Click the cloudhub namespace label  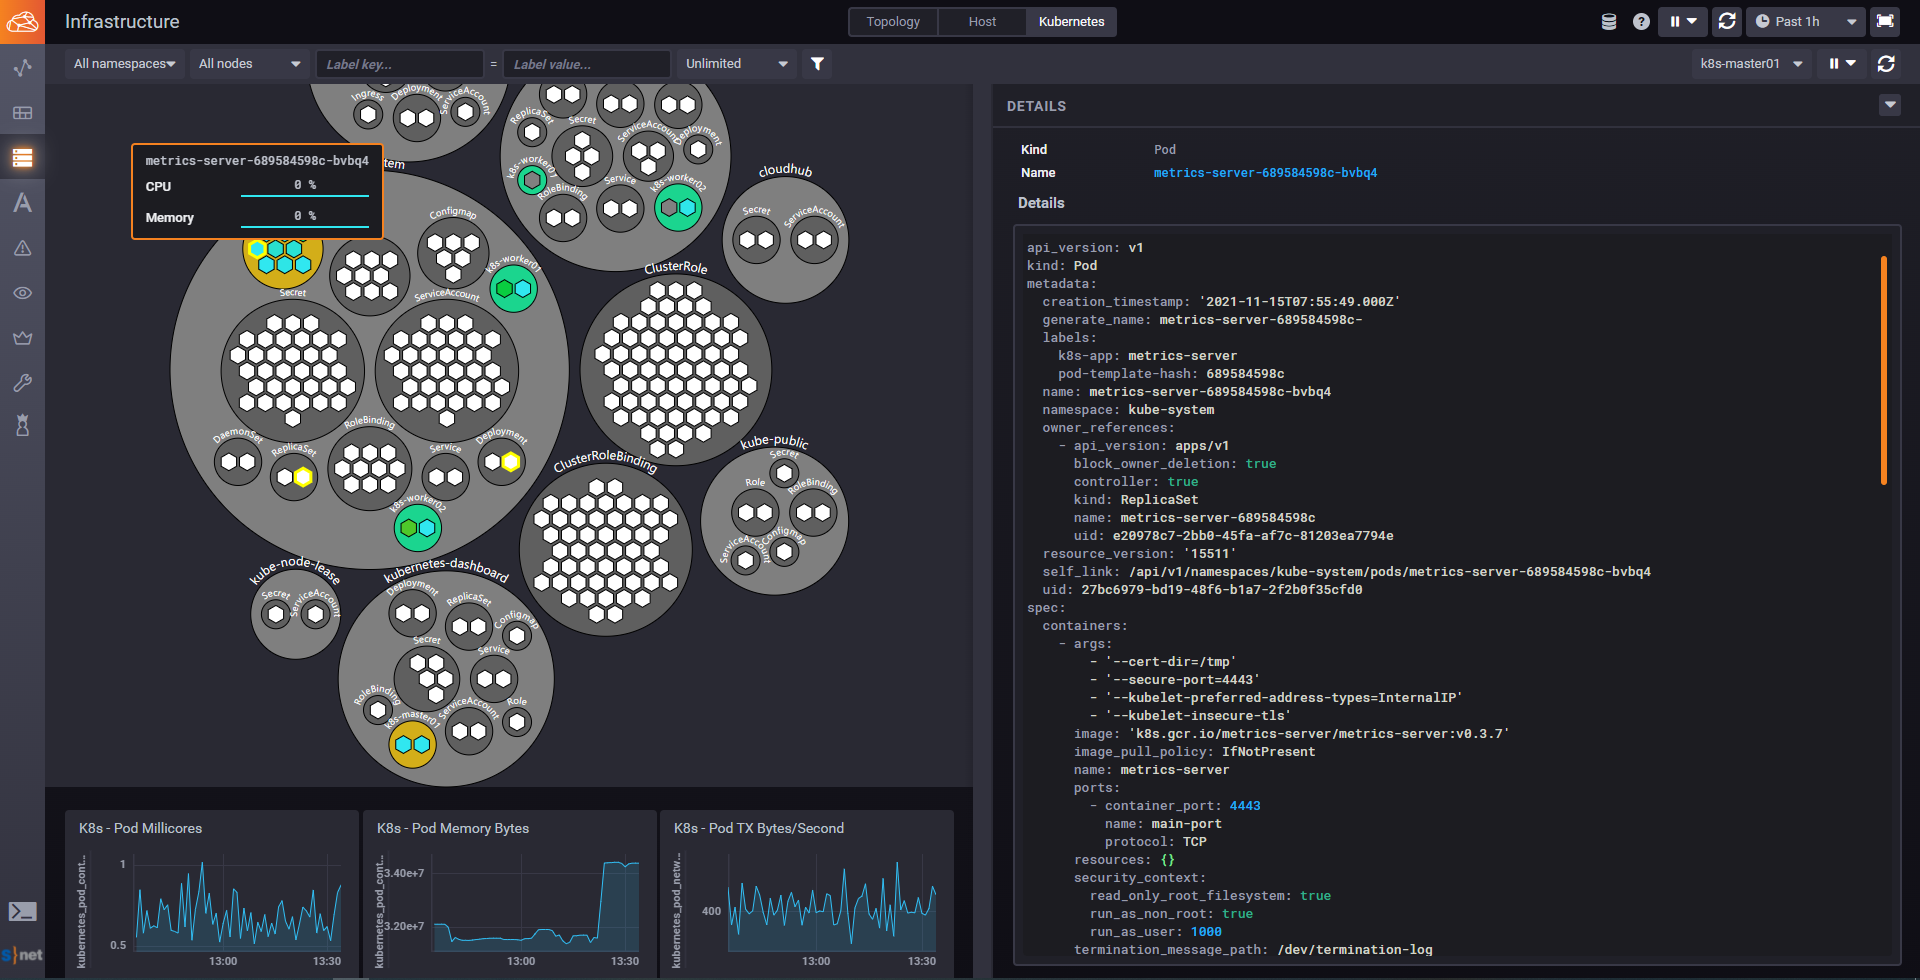786,170
